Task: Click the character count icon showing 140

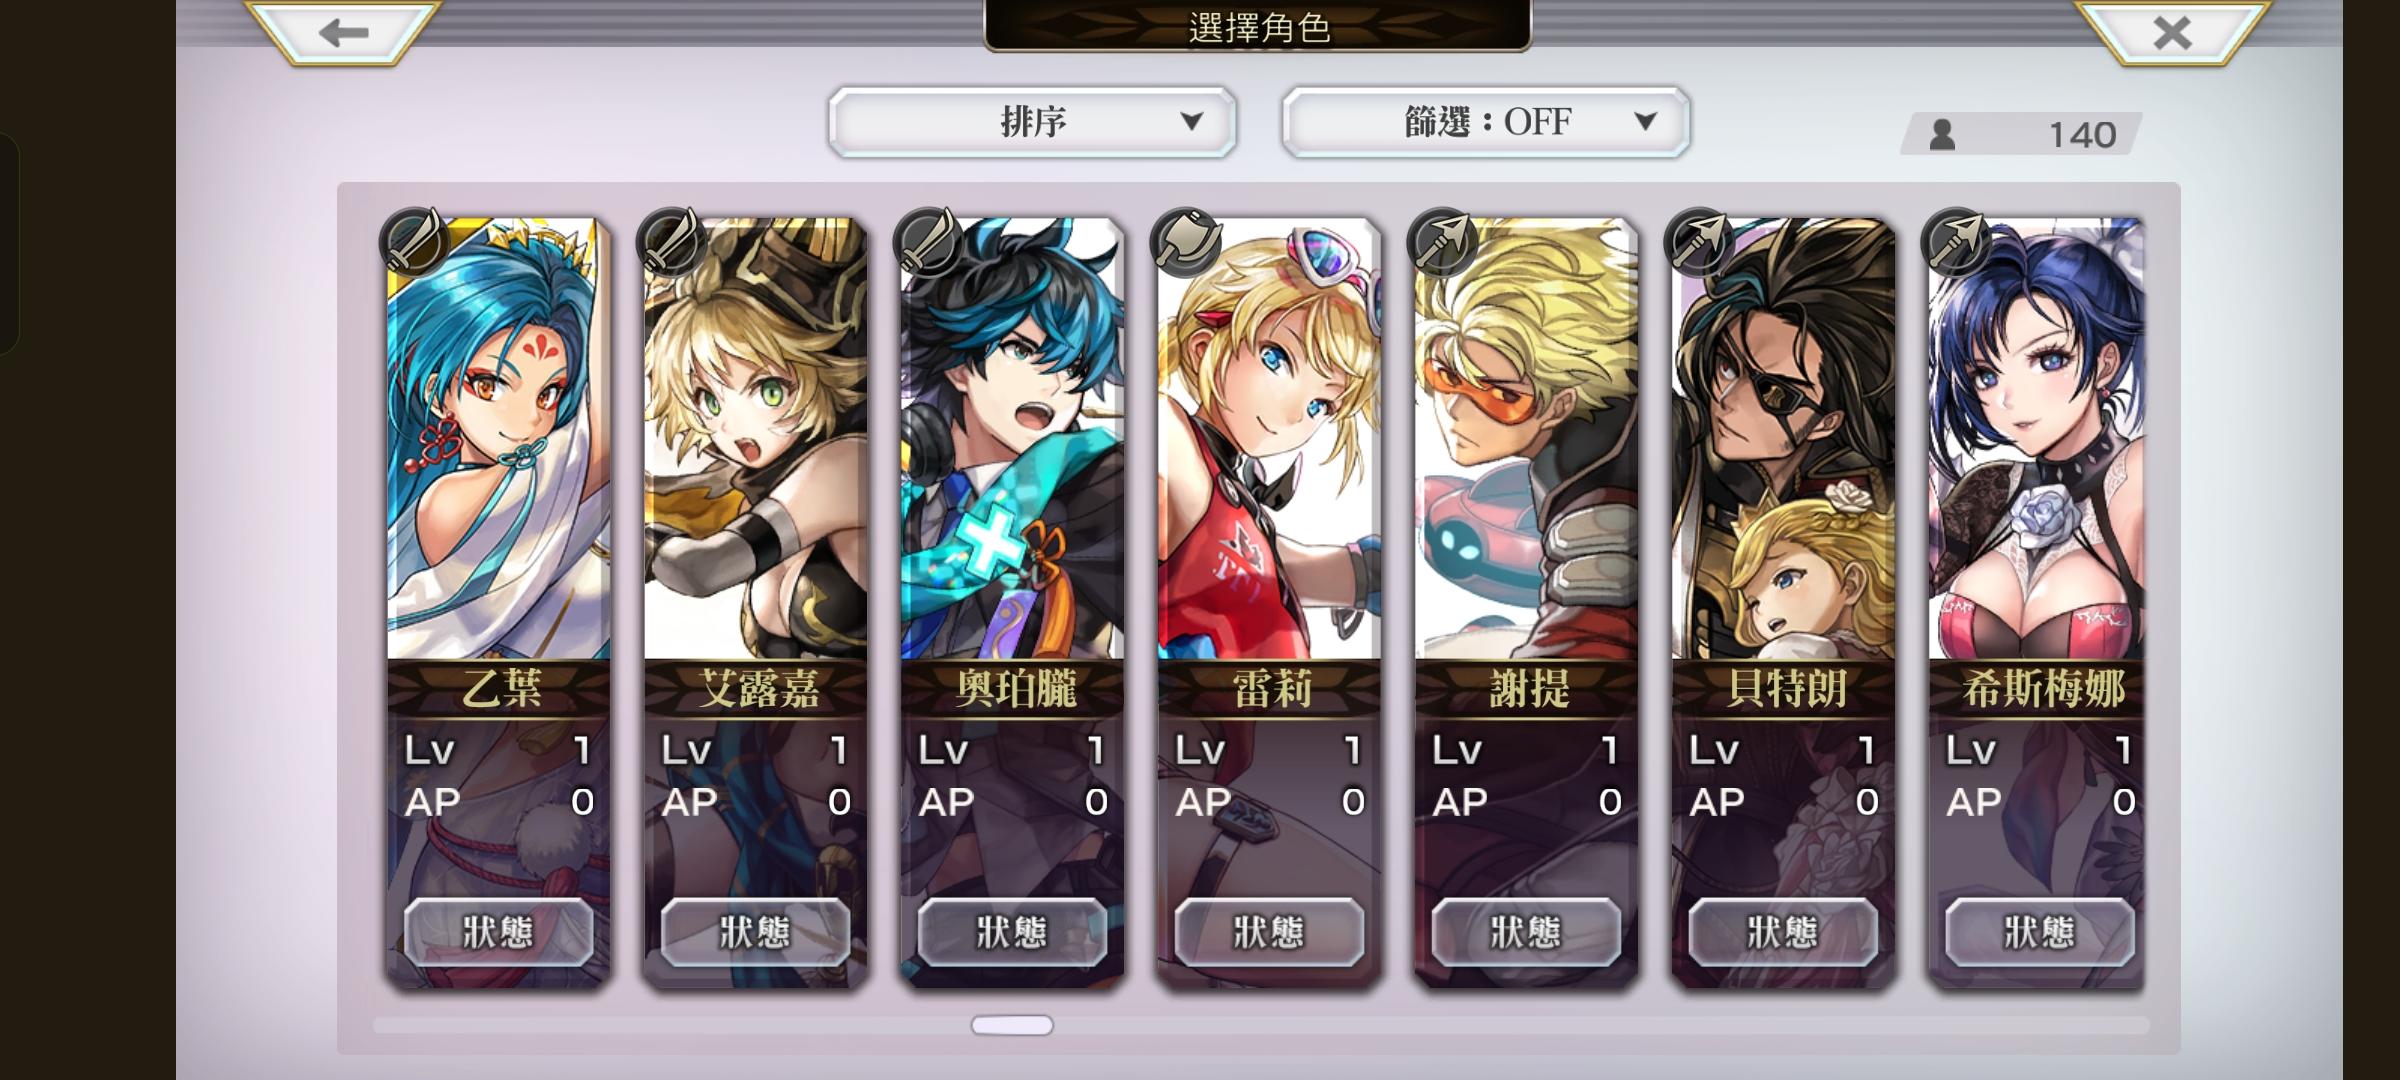Action: click(1942, 134)
